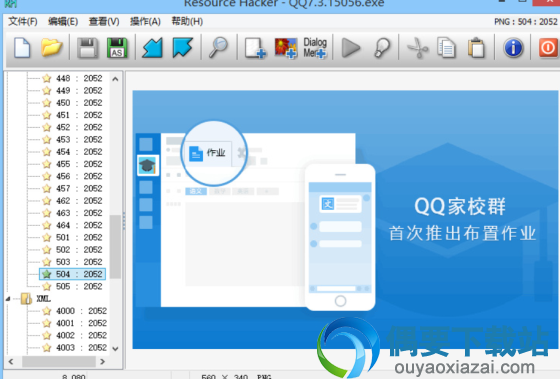Image resolution: width=560 pixels, height=379 pixels.
Task: Open the 操作(A) menu
Action: pos(145,21)
